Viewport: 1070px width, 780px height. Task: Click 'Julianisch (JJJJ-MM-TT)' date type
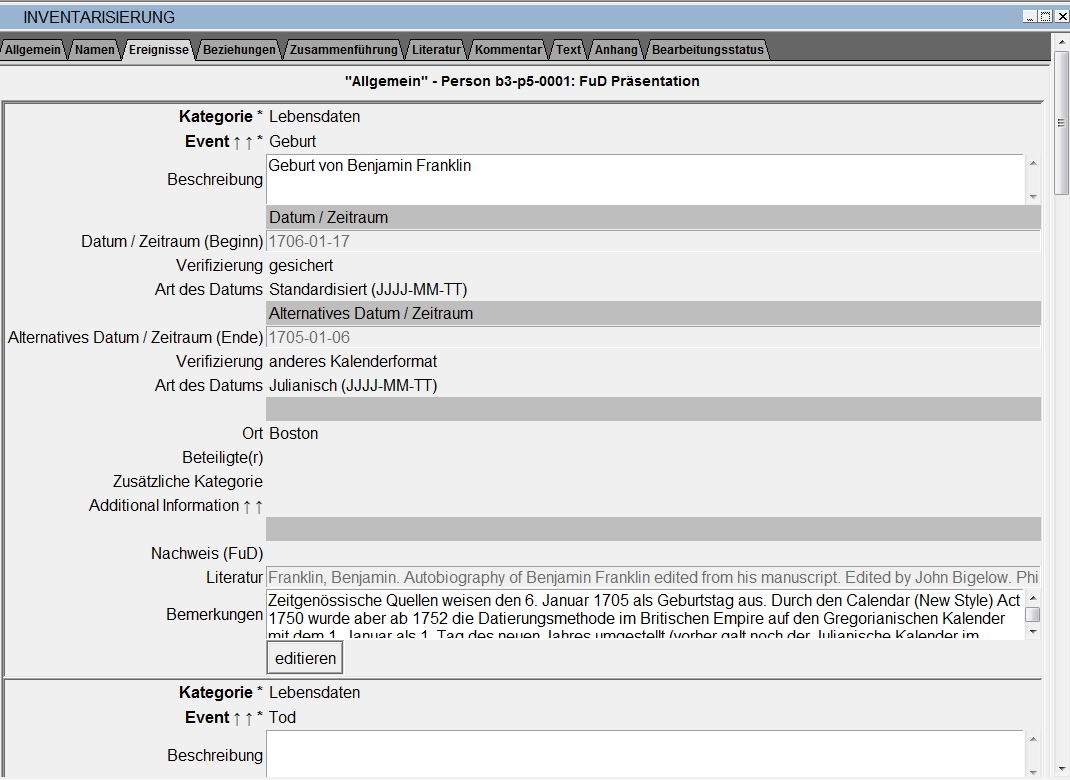[353, 386]
